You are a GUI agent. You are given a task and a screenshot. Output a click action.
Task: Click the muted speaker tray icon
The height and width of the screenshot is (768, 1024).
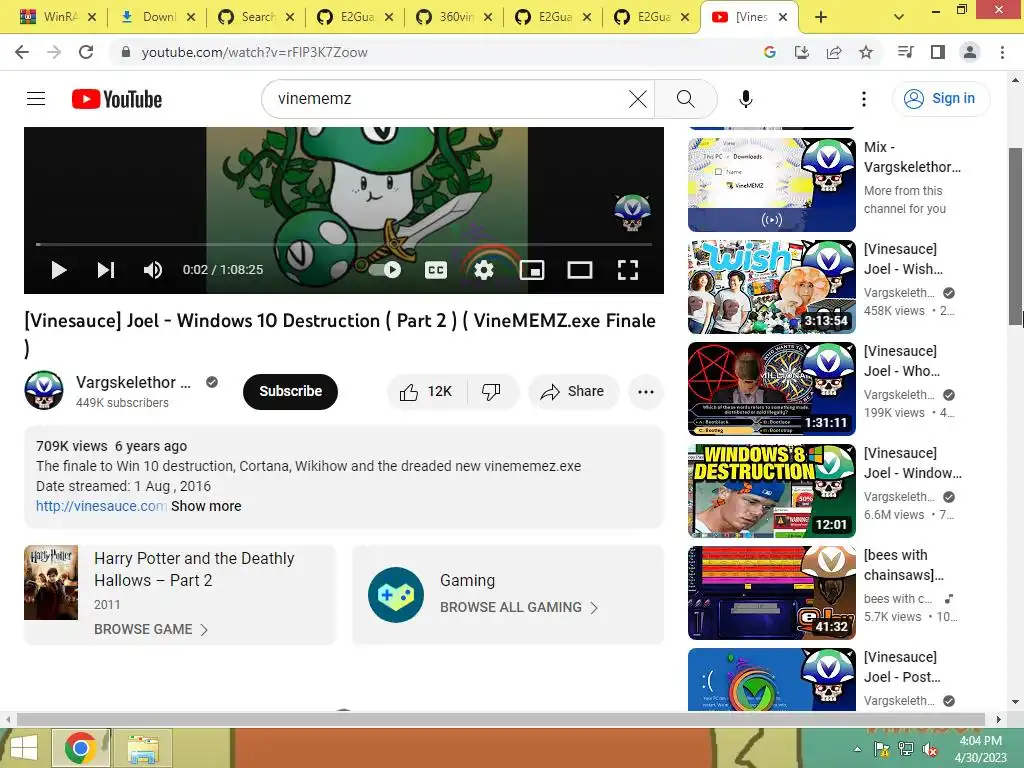pos(930,749)
